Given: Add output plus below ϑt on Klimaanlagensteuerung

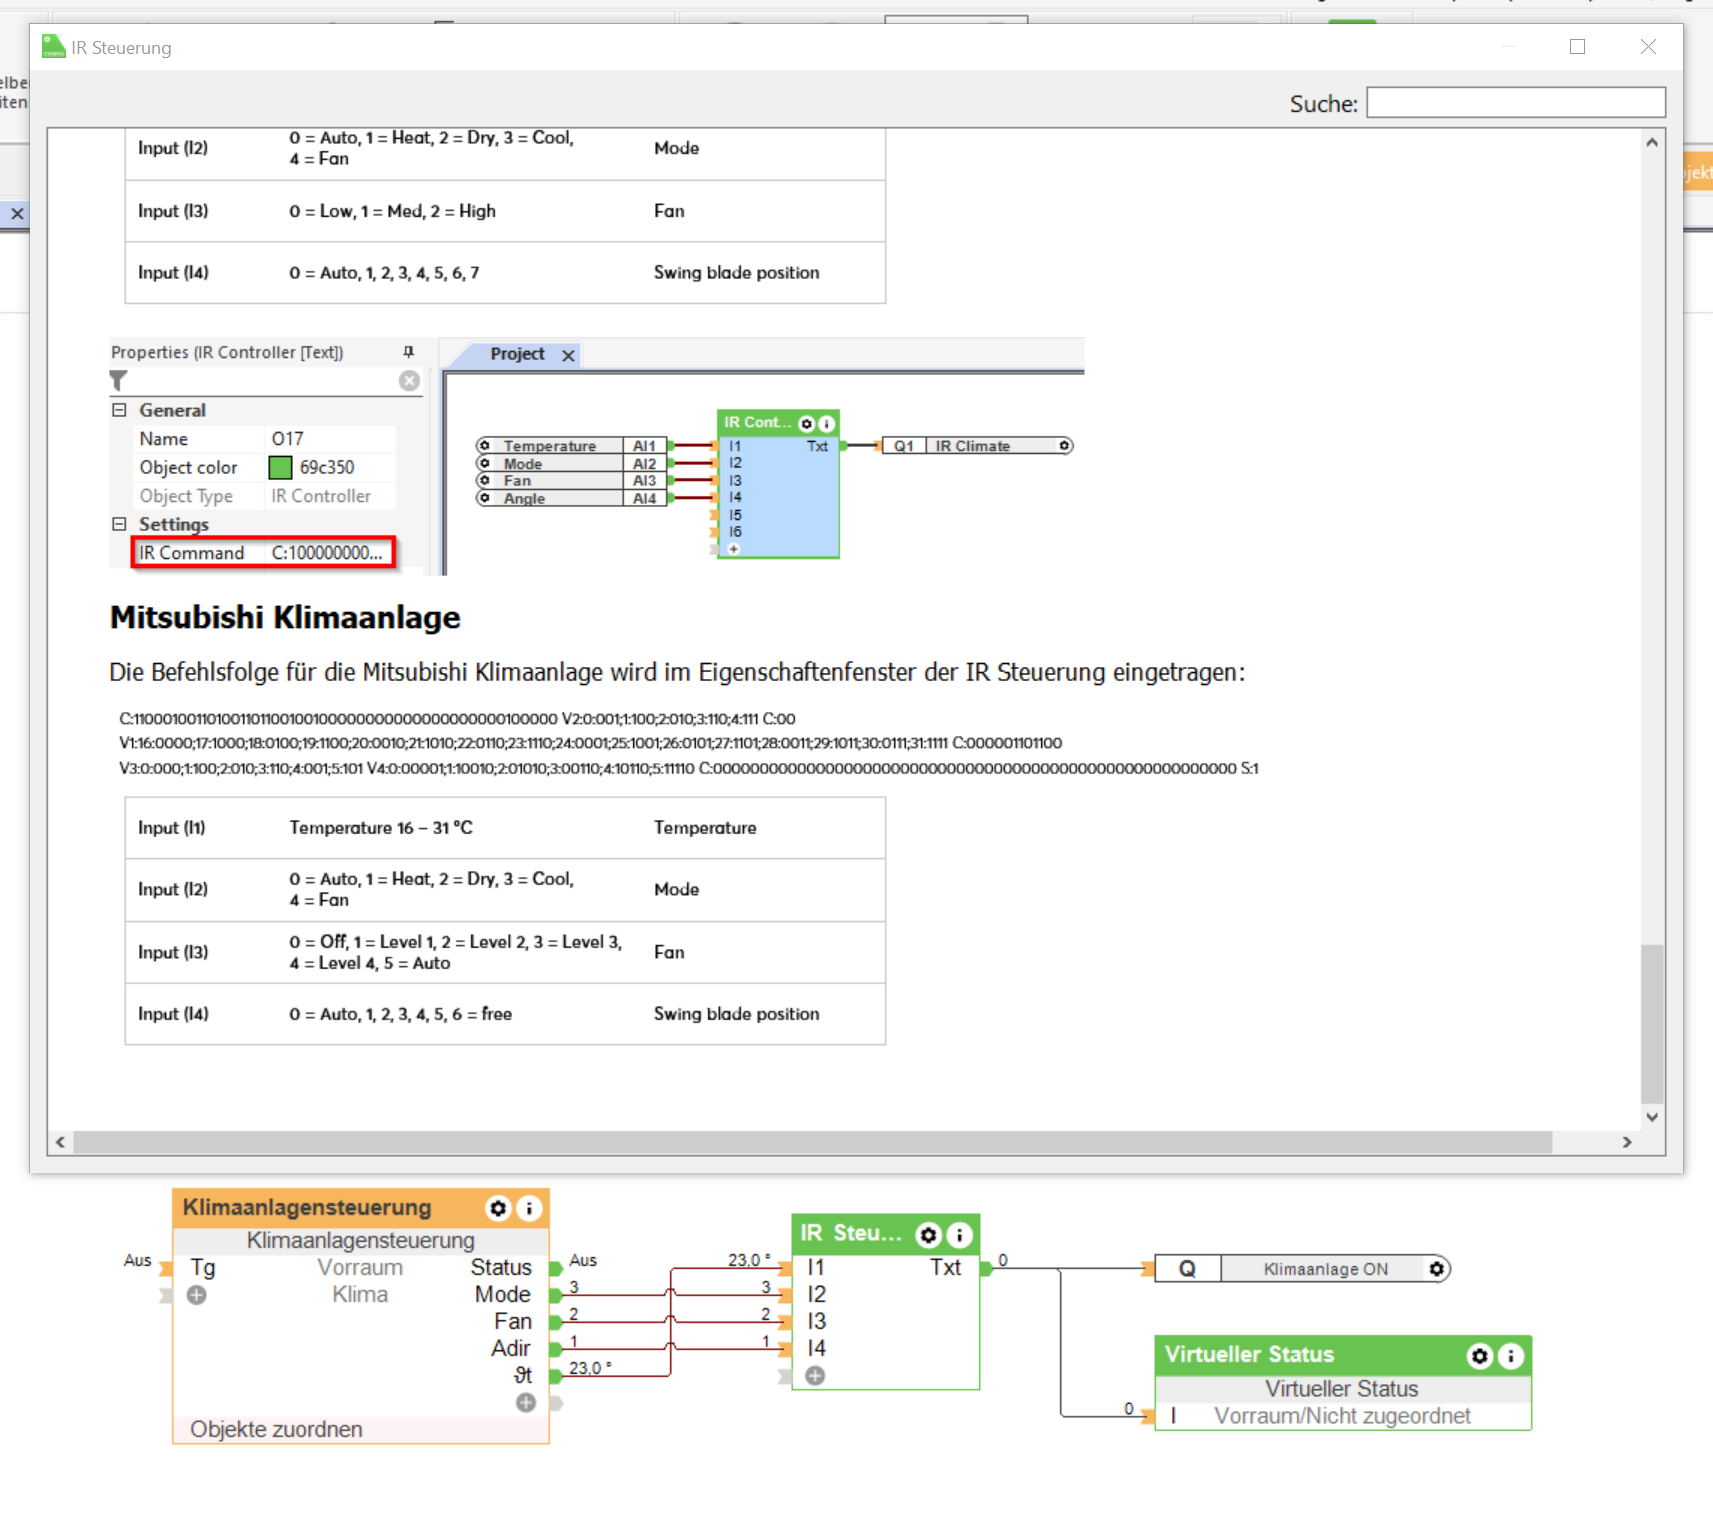Looking at the screenshot, I should pyautogui.click(x=526, y=1403).
